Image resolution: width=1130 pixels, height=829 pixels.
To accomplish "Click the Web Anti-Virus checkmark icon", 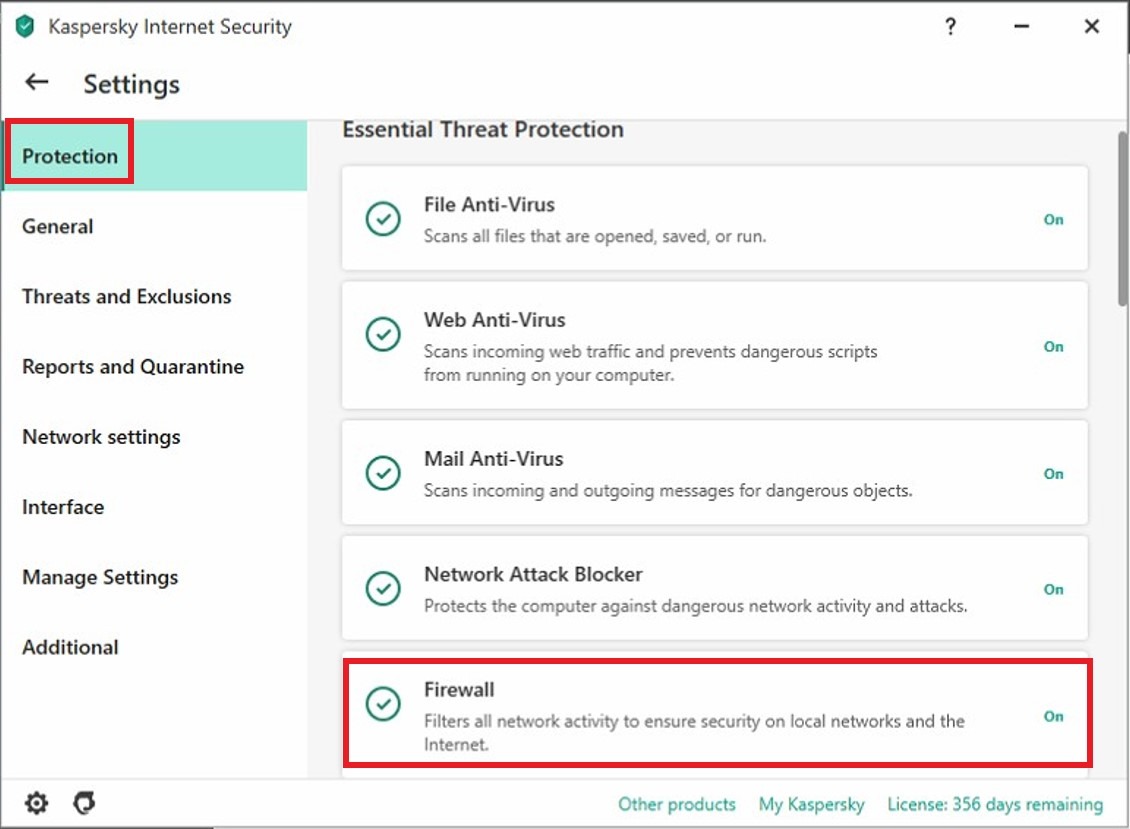I will point(383,335).
